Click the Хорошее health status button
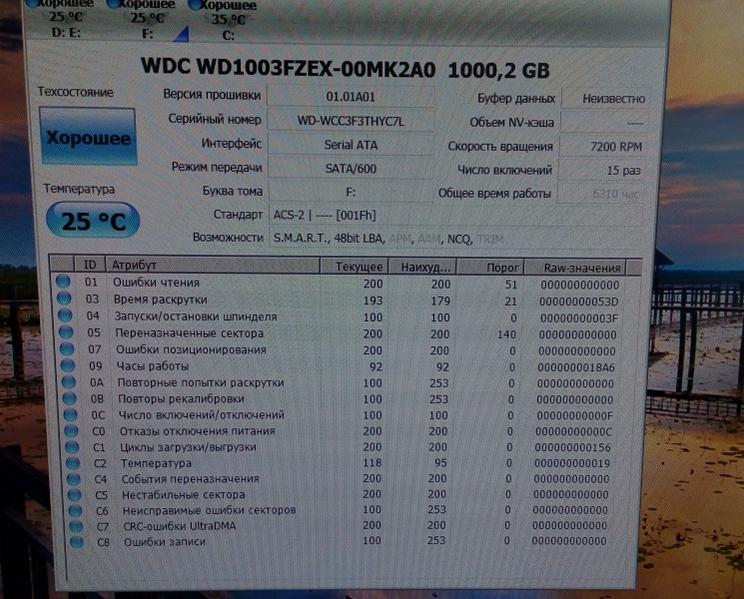The height and width of the screenshot is (599, 744). pos(88,137)
